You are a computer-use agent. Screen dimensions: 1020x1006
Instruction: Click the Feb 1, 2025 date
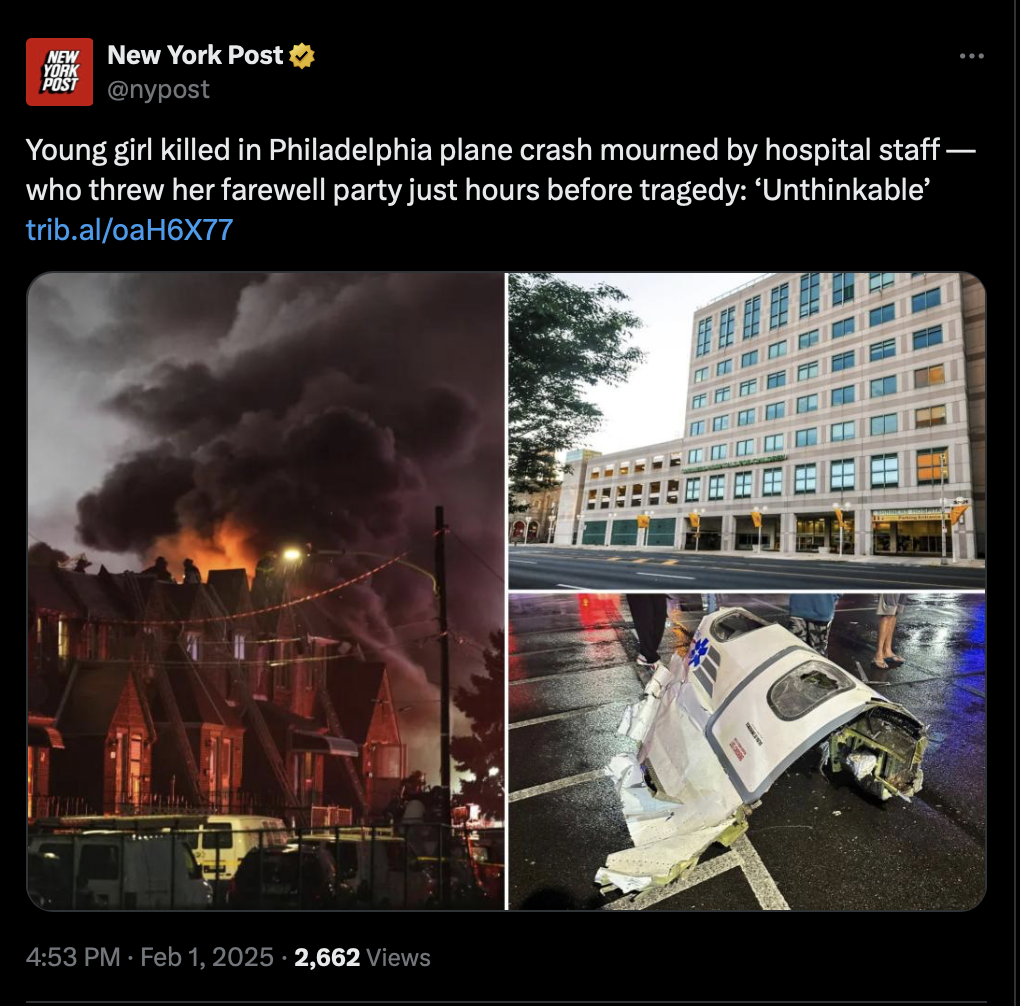point(207,957)
